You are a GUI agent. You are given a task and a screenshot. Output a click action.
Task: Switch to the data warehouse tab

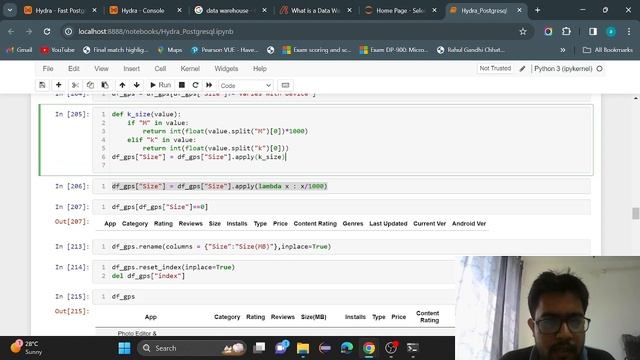pyautogui.click(x=227, y=11)
